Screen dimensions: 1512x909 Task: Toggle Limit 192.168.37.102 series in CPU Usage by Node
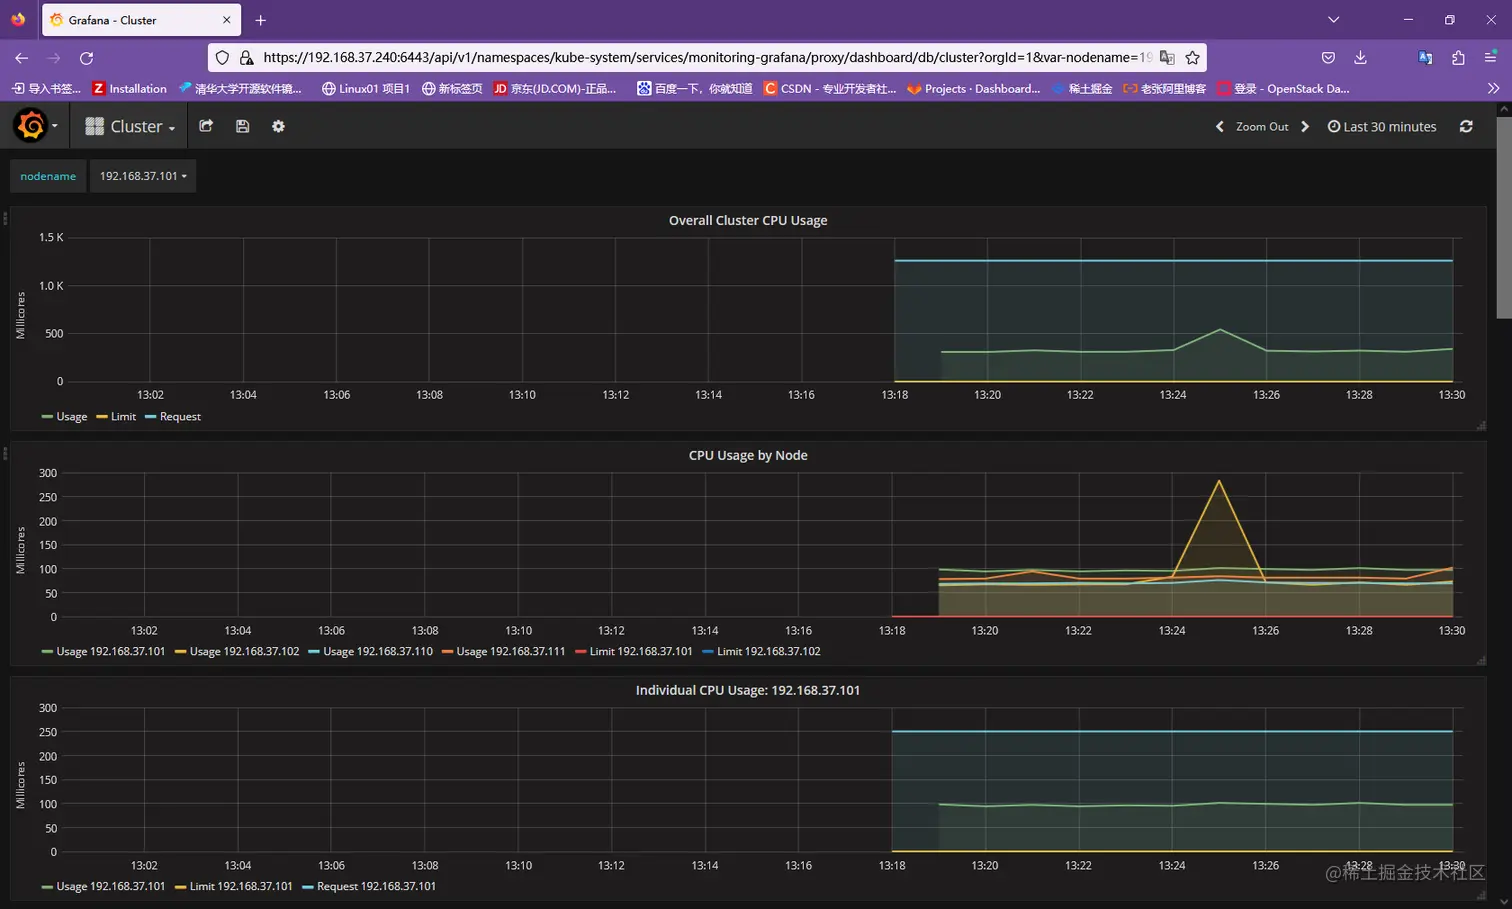[768, 652]
